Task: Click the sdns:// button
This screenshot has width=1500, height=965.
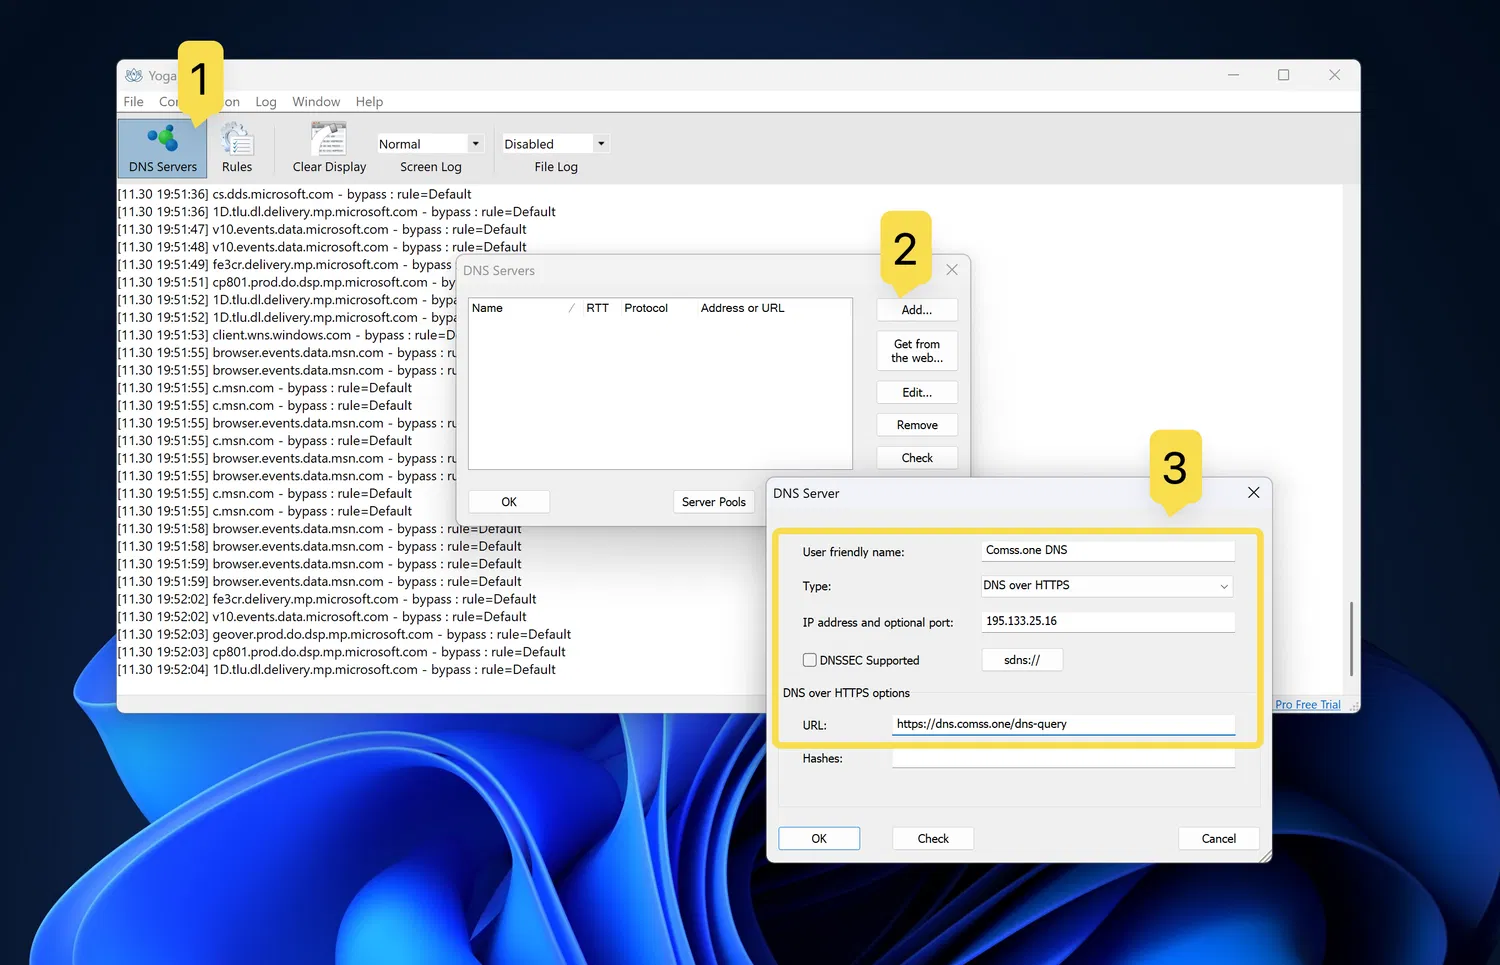Action: [1022, 660]
